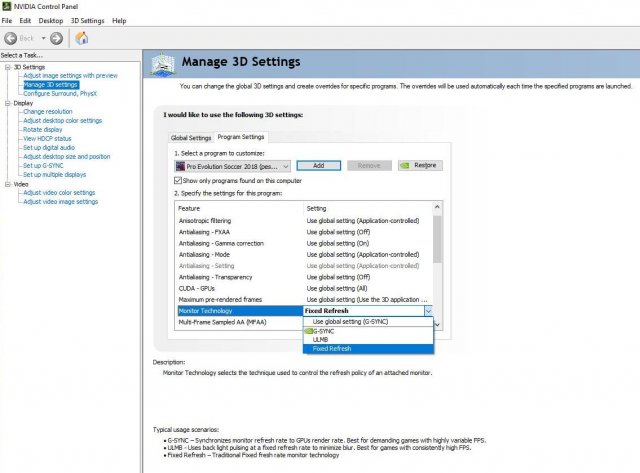This screenshot has width=640, height=473.
Task: Open the 3D Settings menu
Action: pyautogui.click(x=87, y=20)
